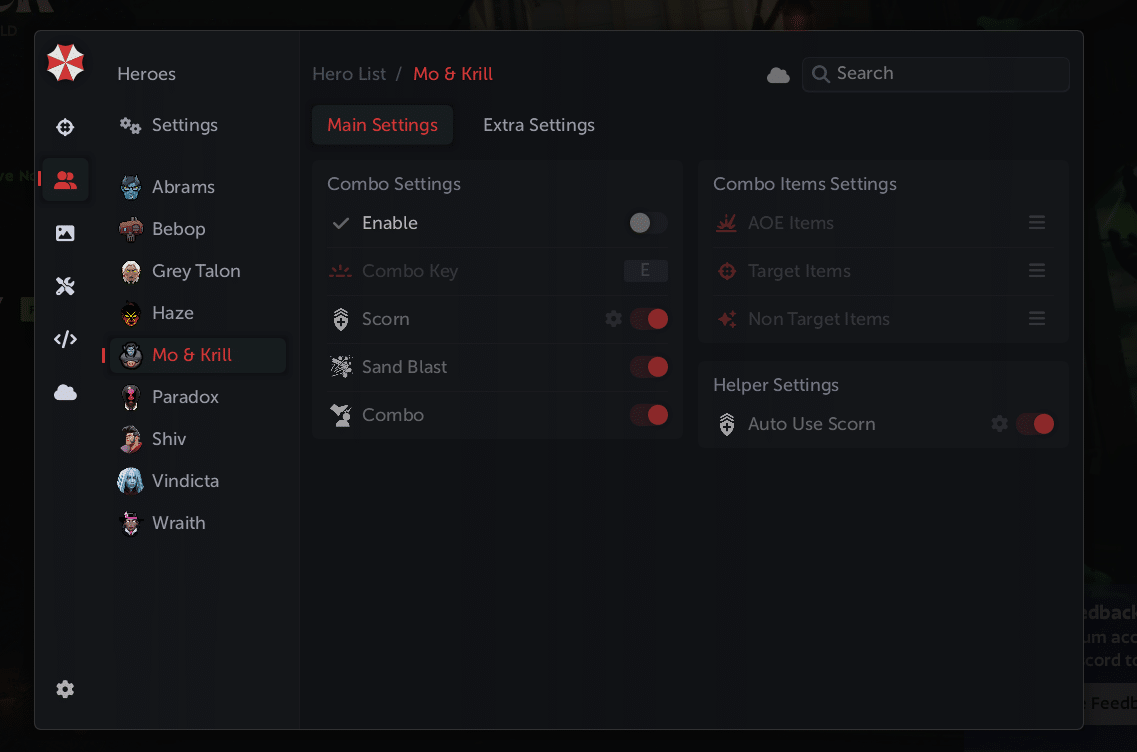Screen dimensions: 1137x752
Task: Expand the Target Items list menu
Action: tap(1037, 271)
